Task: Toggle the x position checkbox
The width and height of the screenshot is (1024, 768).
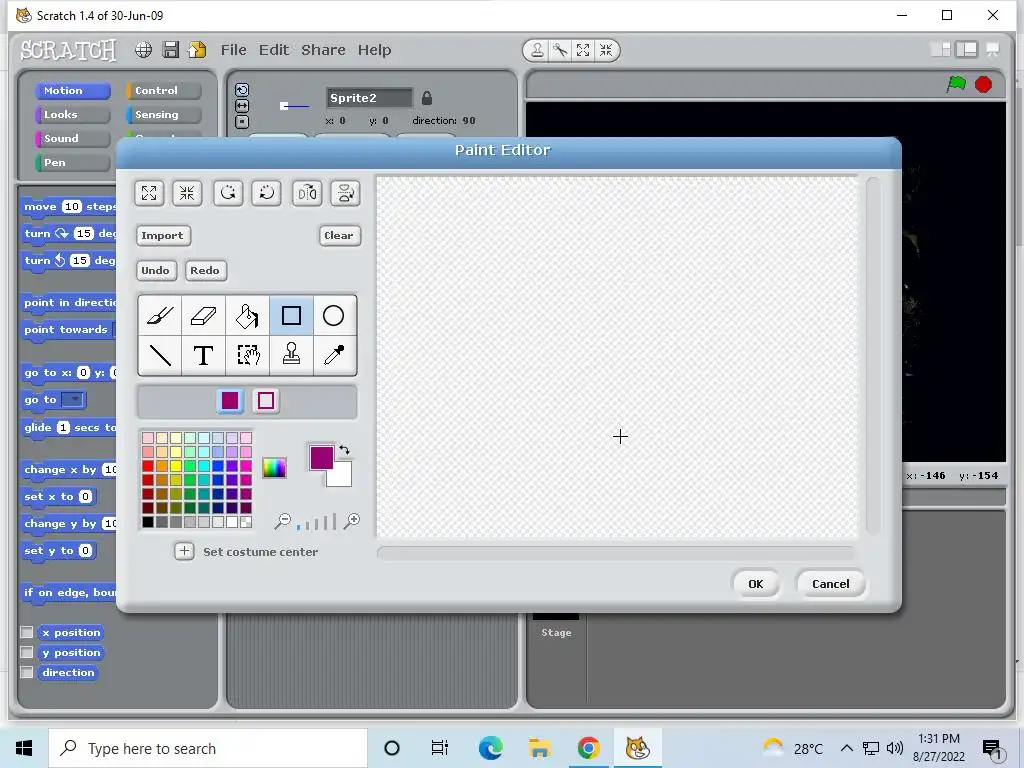Action: tap(27, 632)
